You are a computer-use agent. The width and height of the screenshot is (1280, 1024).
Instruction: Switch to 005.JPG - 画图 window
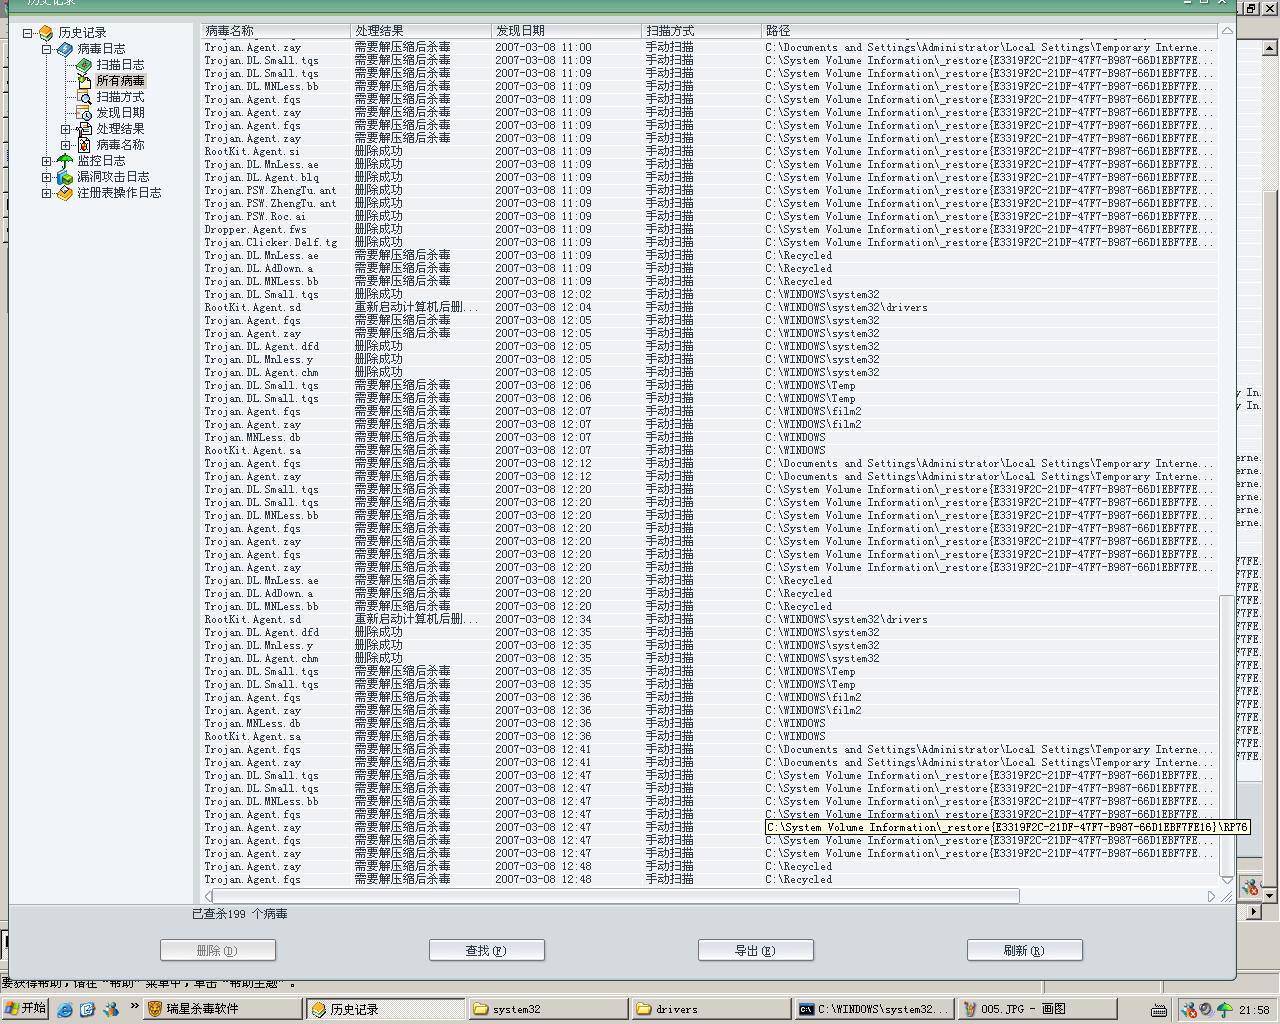(1035, 1010)
